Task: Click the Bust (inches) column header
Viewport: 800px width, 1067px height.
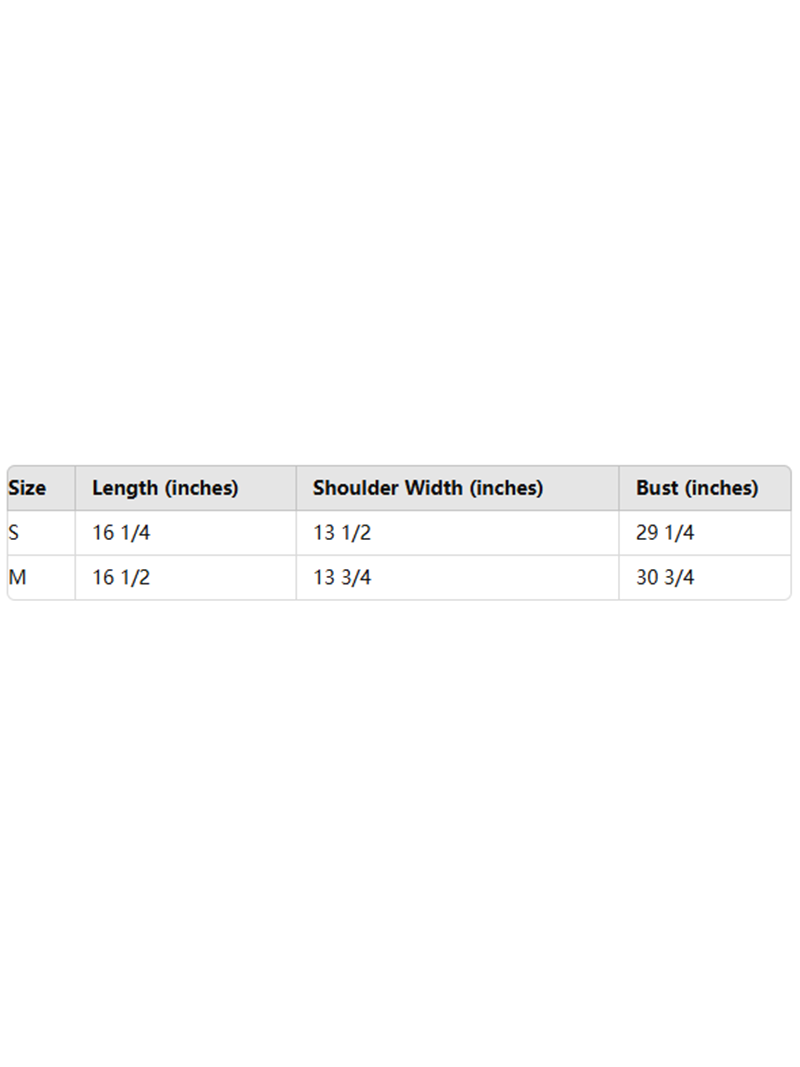Action: click(x=697, y=488)
